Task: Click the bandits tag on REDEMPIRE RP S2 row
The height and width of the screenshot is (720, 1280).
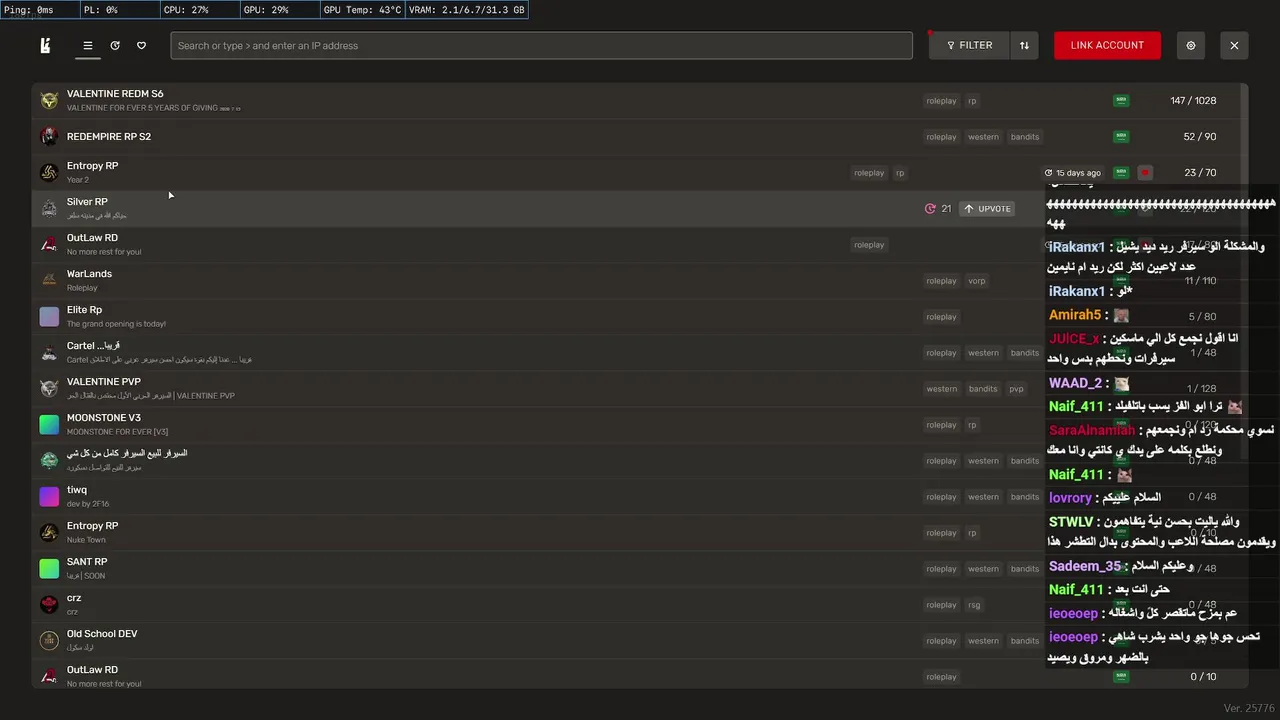Action: click(x=1025, y=137)
